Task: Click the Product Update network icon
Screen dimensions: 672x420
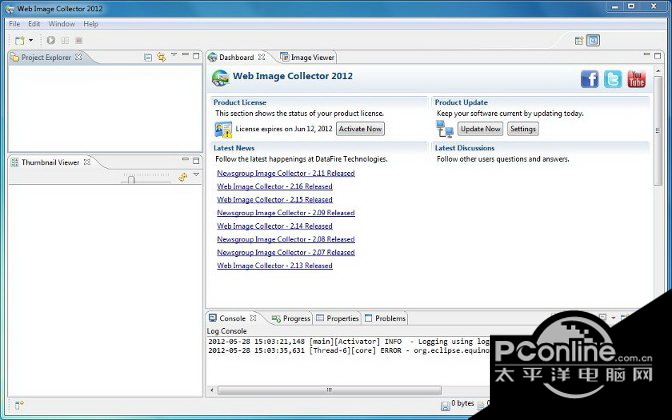Action: click(444, 129)
